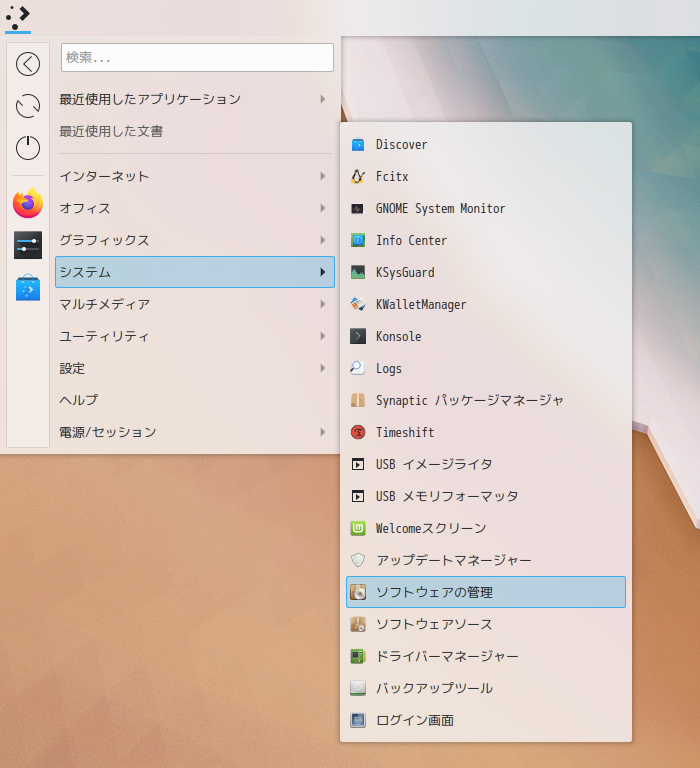Open 設定 category label
The height and width of the screenshot is (768, 700).
pos(72,368)
